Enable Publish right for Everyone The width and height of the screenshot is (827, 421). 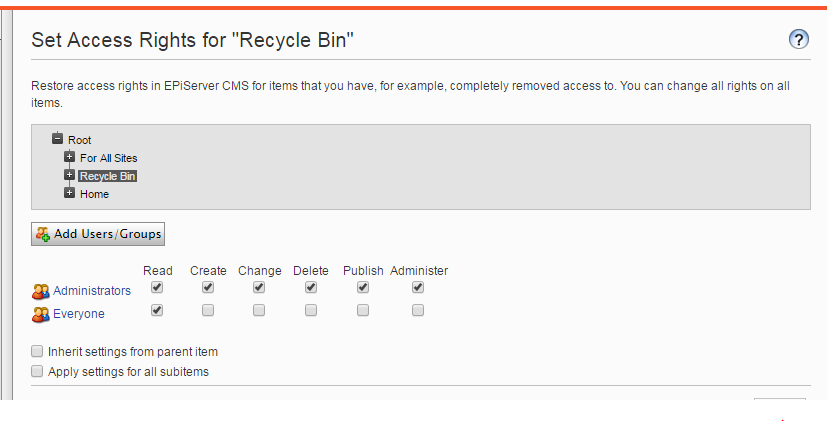pos(363,310)
